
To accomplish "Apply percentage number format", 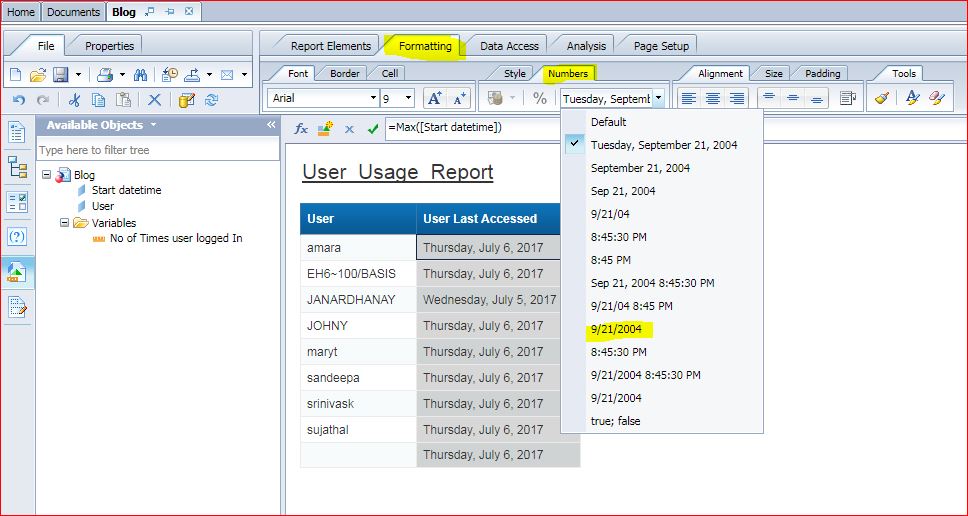I will (x=540, y=98).
